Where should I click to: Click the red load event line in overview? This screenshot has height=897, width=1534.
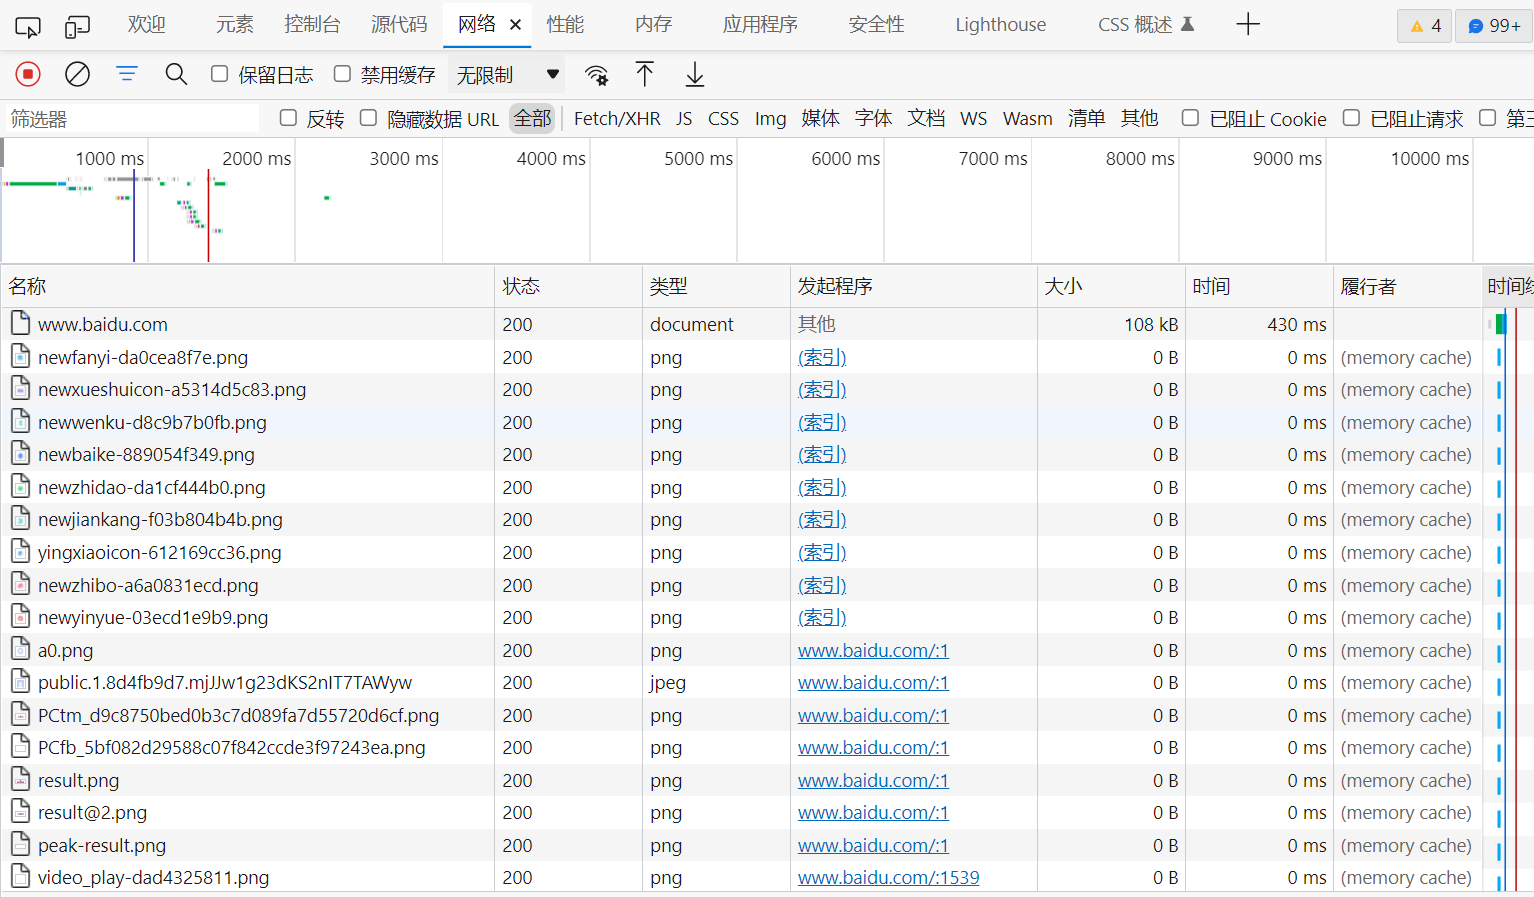point(208,215)
